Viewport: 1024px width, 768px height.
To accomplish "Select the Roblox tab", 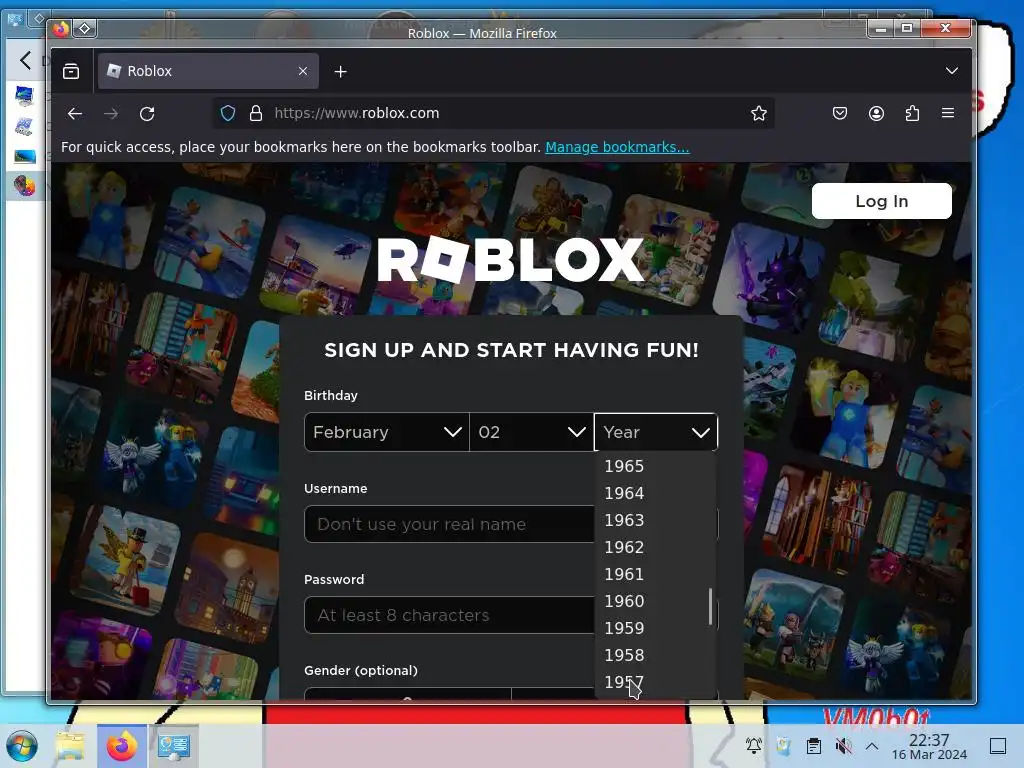I will coord(208,71).
